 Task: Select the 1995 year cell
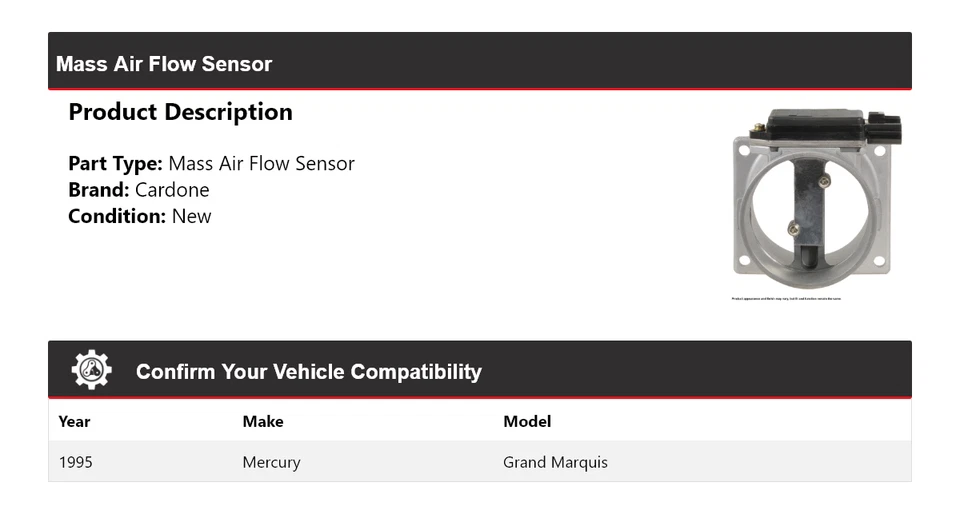(x=75, y=462)
